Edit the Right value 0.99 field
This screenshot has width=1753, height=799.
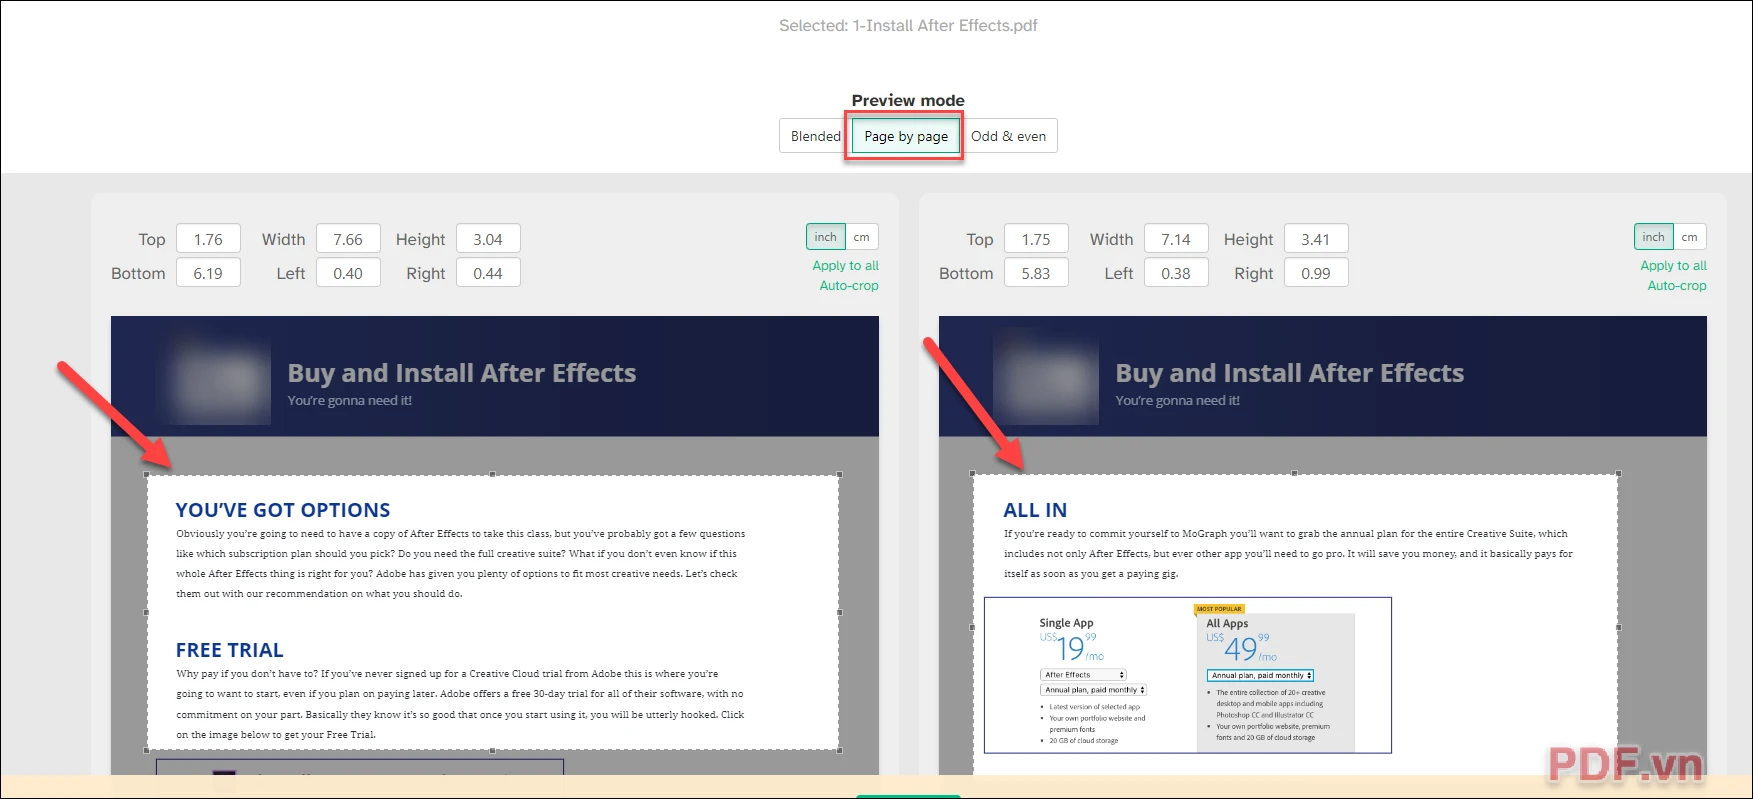tap(1316, 273)
